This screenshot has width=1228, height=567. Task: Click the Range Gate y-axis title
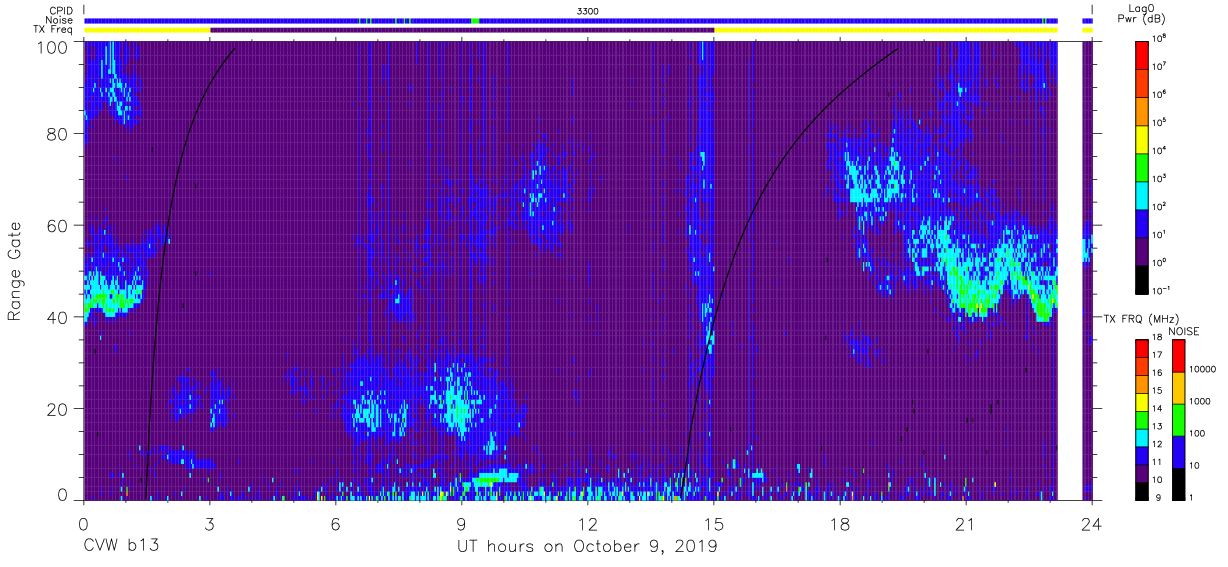(15, 270)
